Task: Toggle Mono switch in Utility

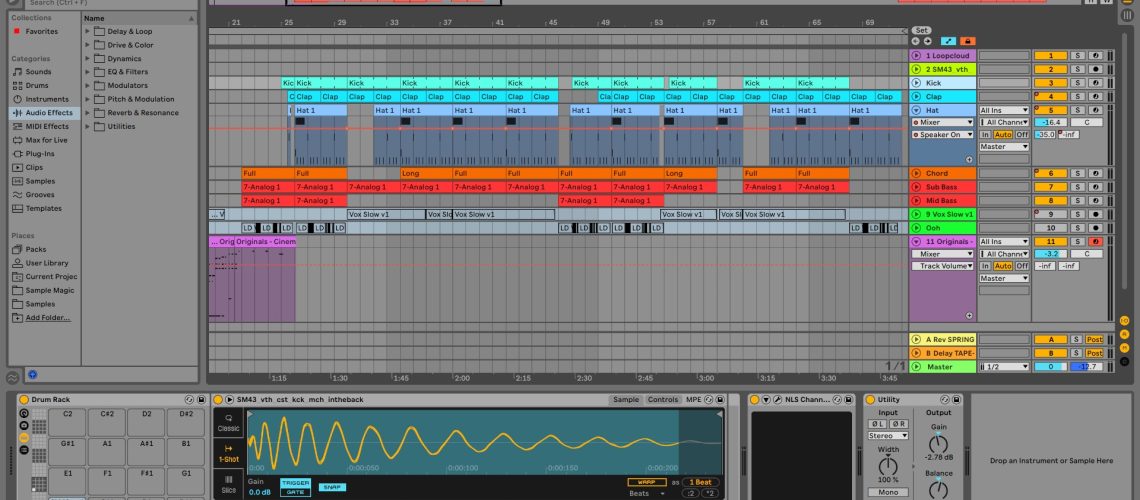Action: [x=888, y=492]
